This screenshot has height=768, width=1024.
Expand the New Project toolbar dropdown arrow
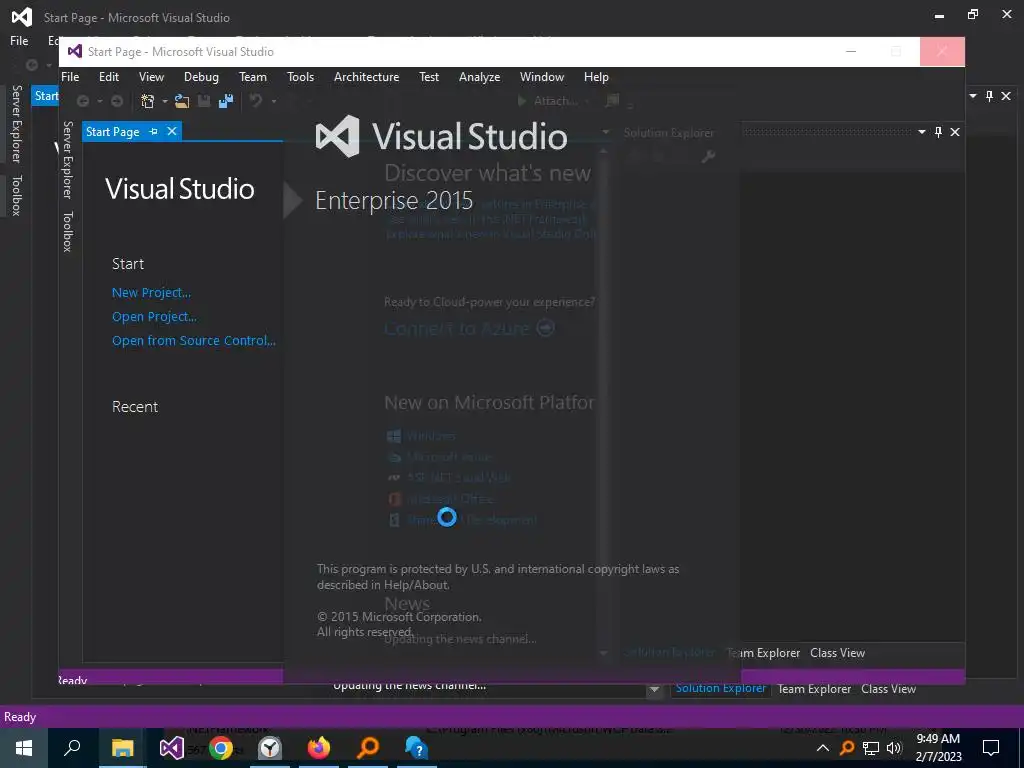(165, 102)
